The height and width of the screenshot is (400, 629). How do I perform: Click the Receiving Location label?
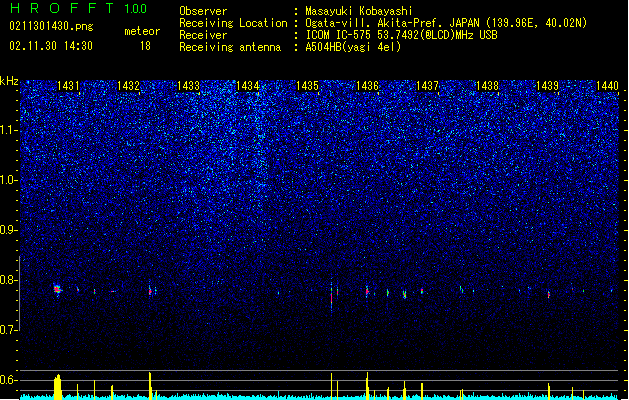233,23
